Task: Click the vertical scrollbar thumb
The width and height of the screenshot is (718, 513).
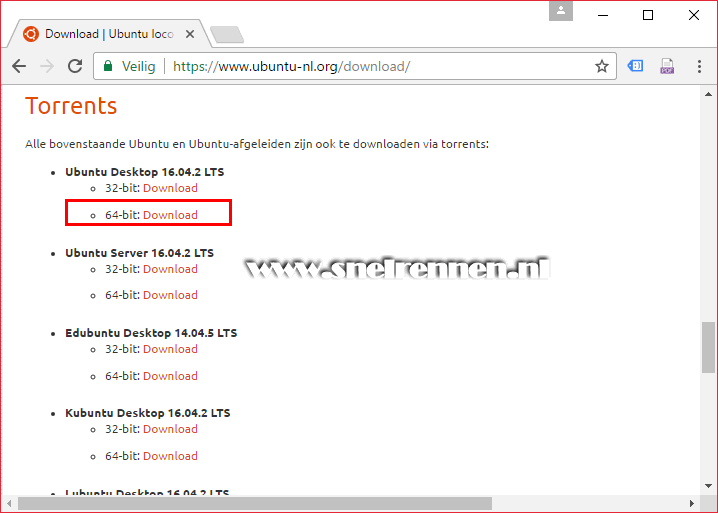Action: point(708,347)
